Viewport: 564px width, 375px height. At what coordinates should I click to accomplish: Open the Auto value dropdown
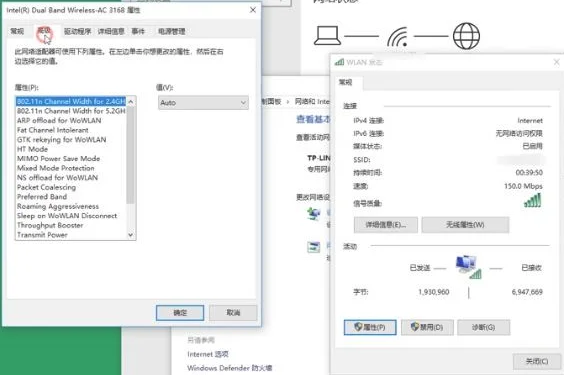pos(203,103)
